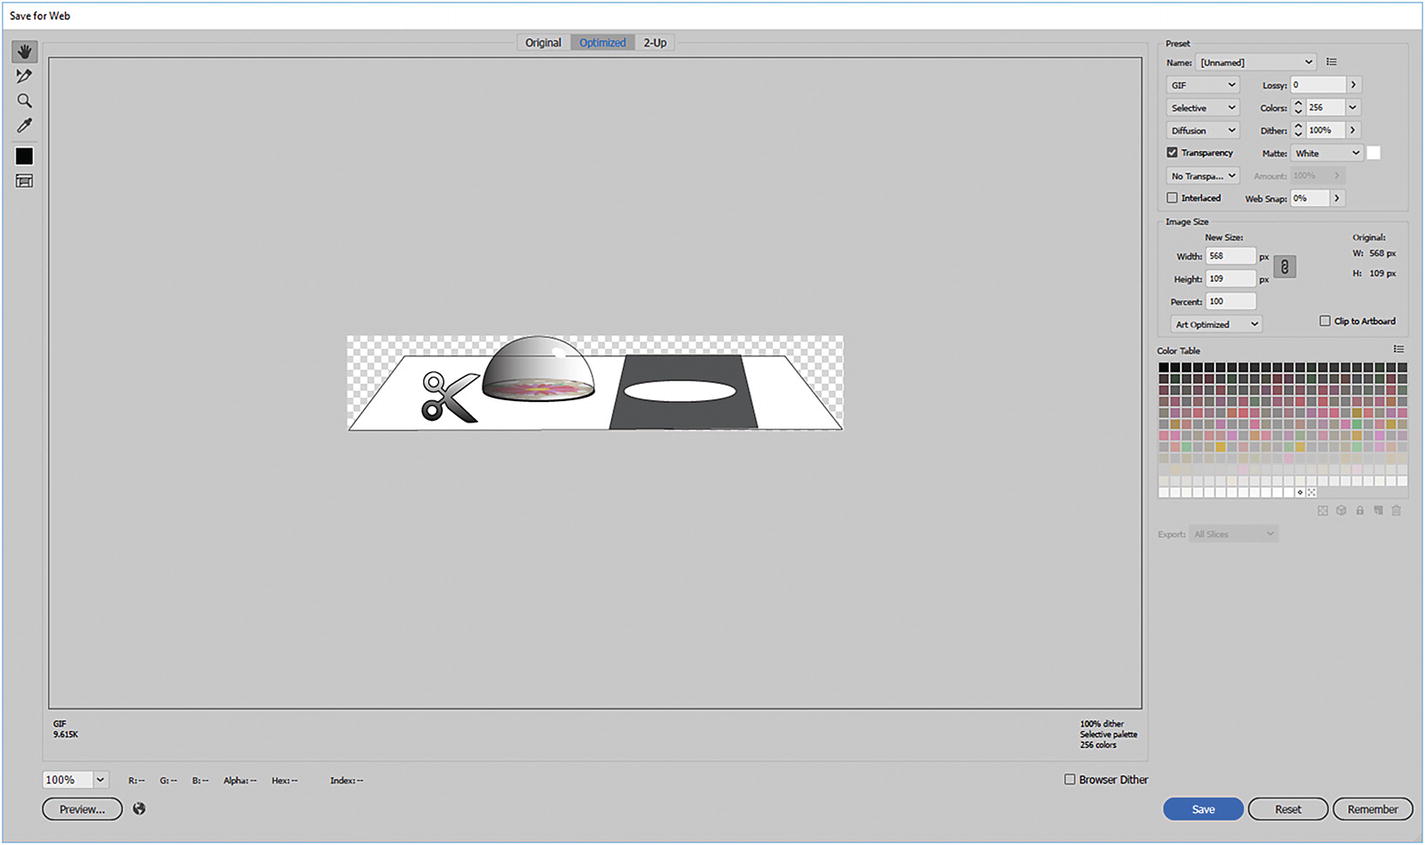
Task: Select the Zoom tool
Action: pyautogui.click(x=24, y=100)
